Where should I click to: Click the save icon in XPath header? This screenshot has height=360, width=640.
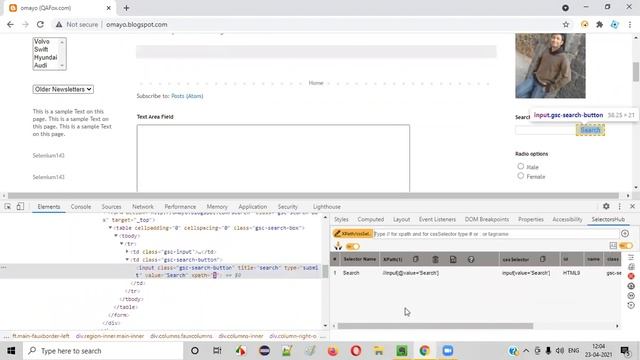tap(453, 259)
